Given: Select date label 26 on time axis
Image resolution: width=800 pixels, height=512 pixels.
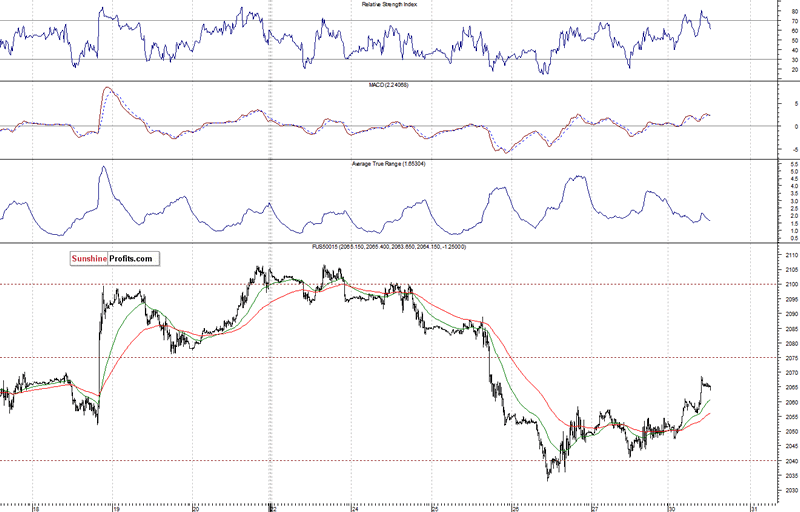Looking at the screenshot, I should tap(515, 509).
